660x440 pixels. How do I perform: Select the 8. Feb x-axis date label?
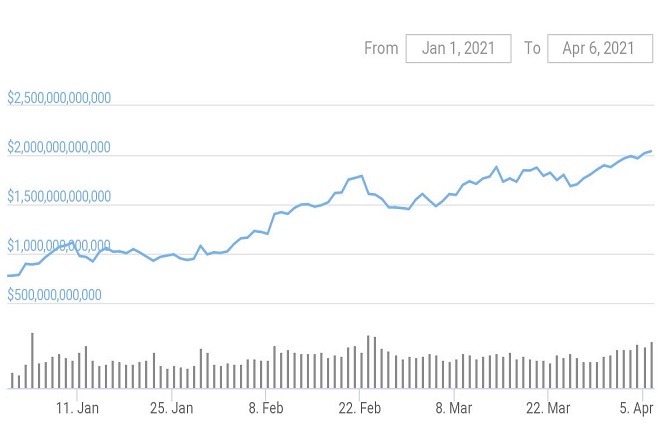[266, 408]
